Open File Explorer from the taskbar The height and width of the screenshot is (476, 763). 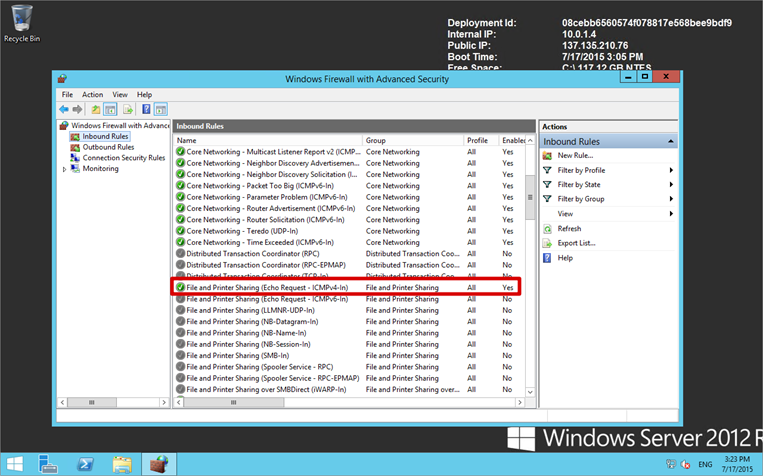point(122,464)
